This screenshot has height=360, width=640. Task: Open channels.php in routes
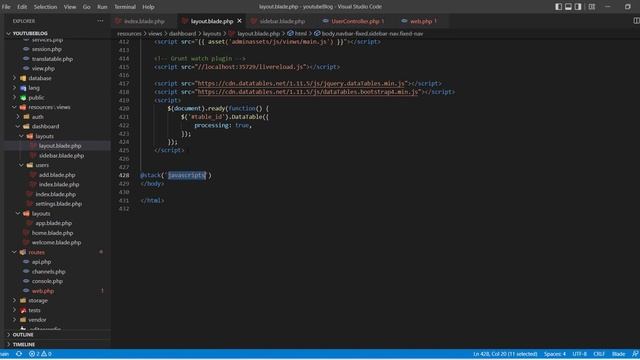pos(49,271)
